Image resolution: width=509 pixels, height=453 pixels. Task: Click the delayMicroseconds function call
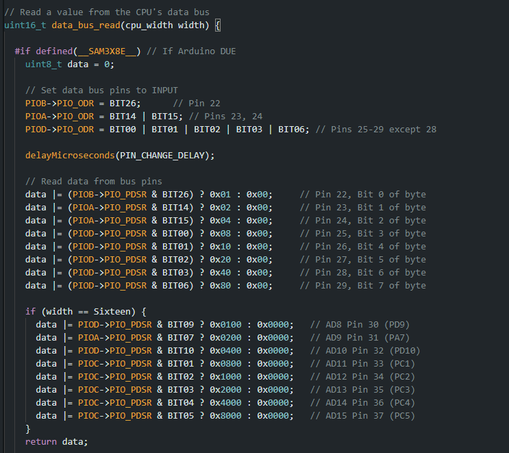70,155
